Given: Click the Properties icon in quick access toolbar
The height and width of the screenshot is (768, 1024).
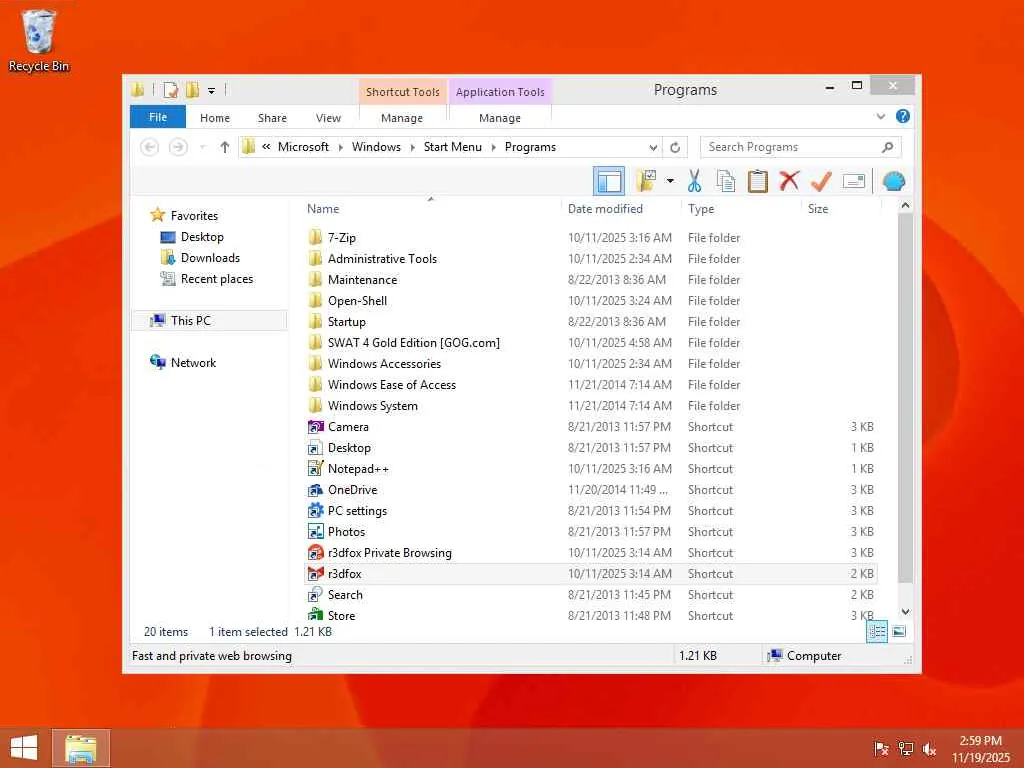Looking at the screenshot, I should 170,90.
